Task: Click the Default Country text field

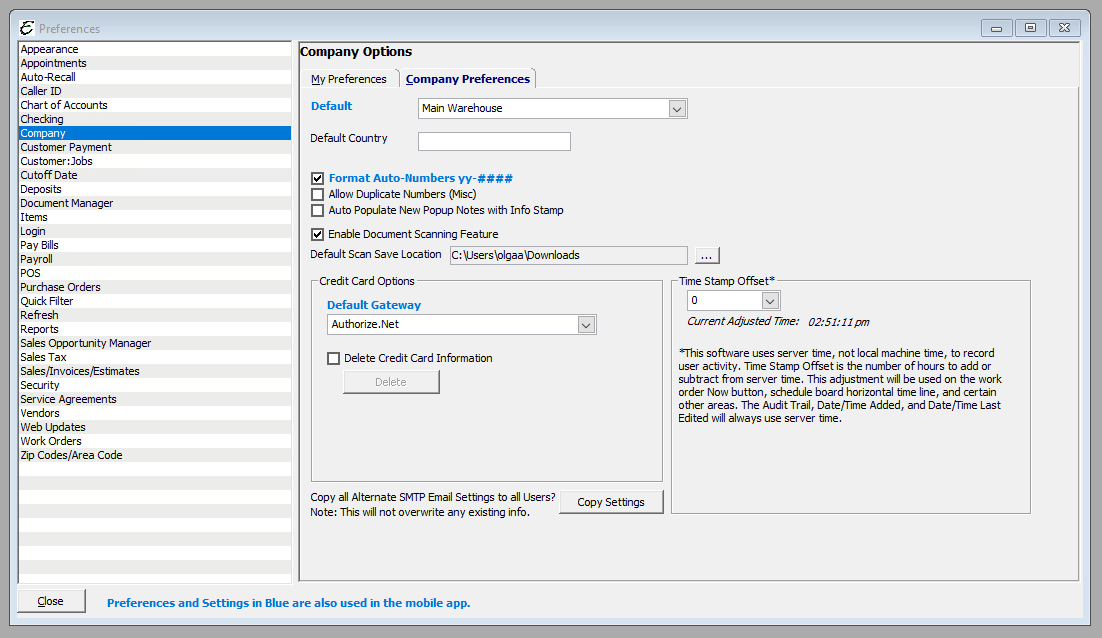Action: coord(494,141)
